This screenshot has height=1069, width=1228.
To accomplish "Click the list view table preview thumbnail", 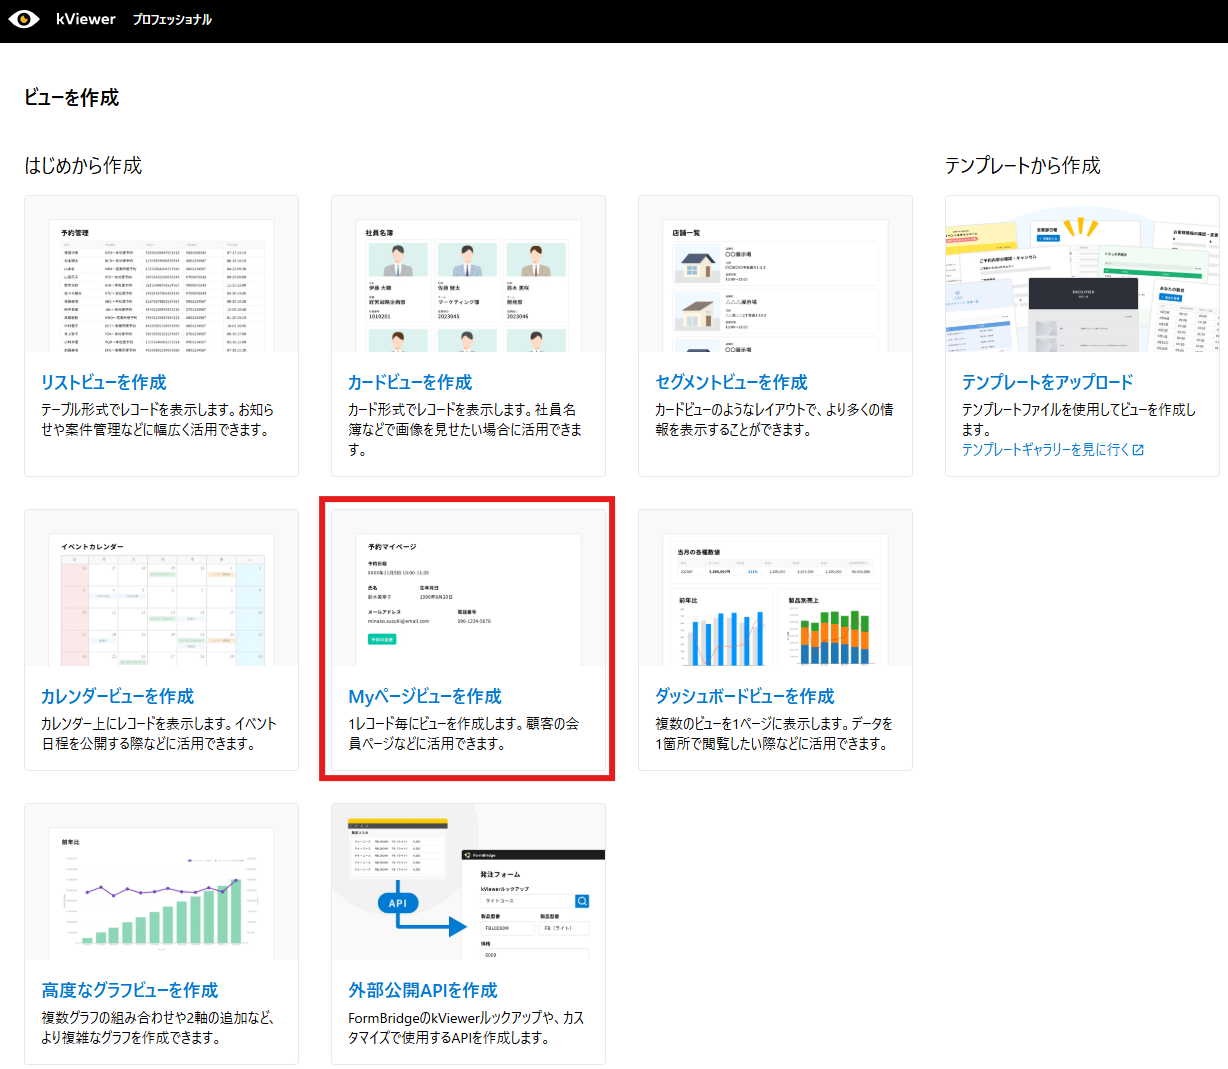I will 161,284.
